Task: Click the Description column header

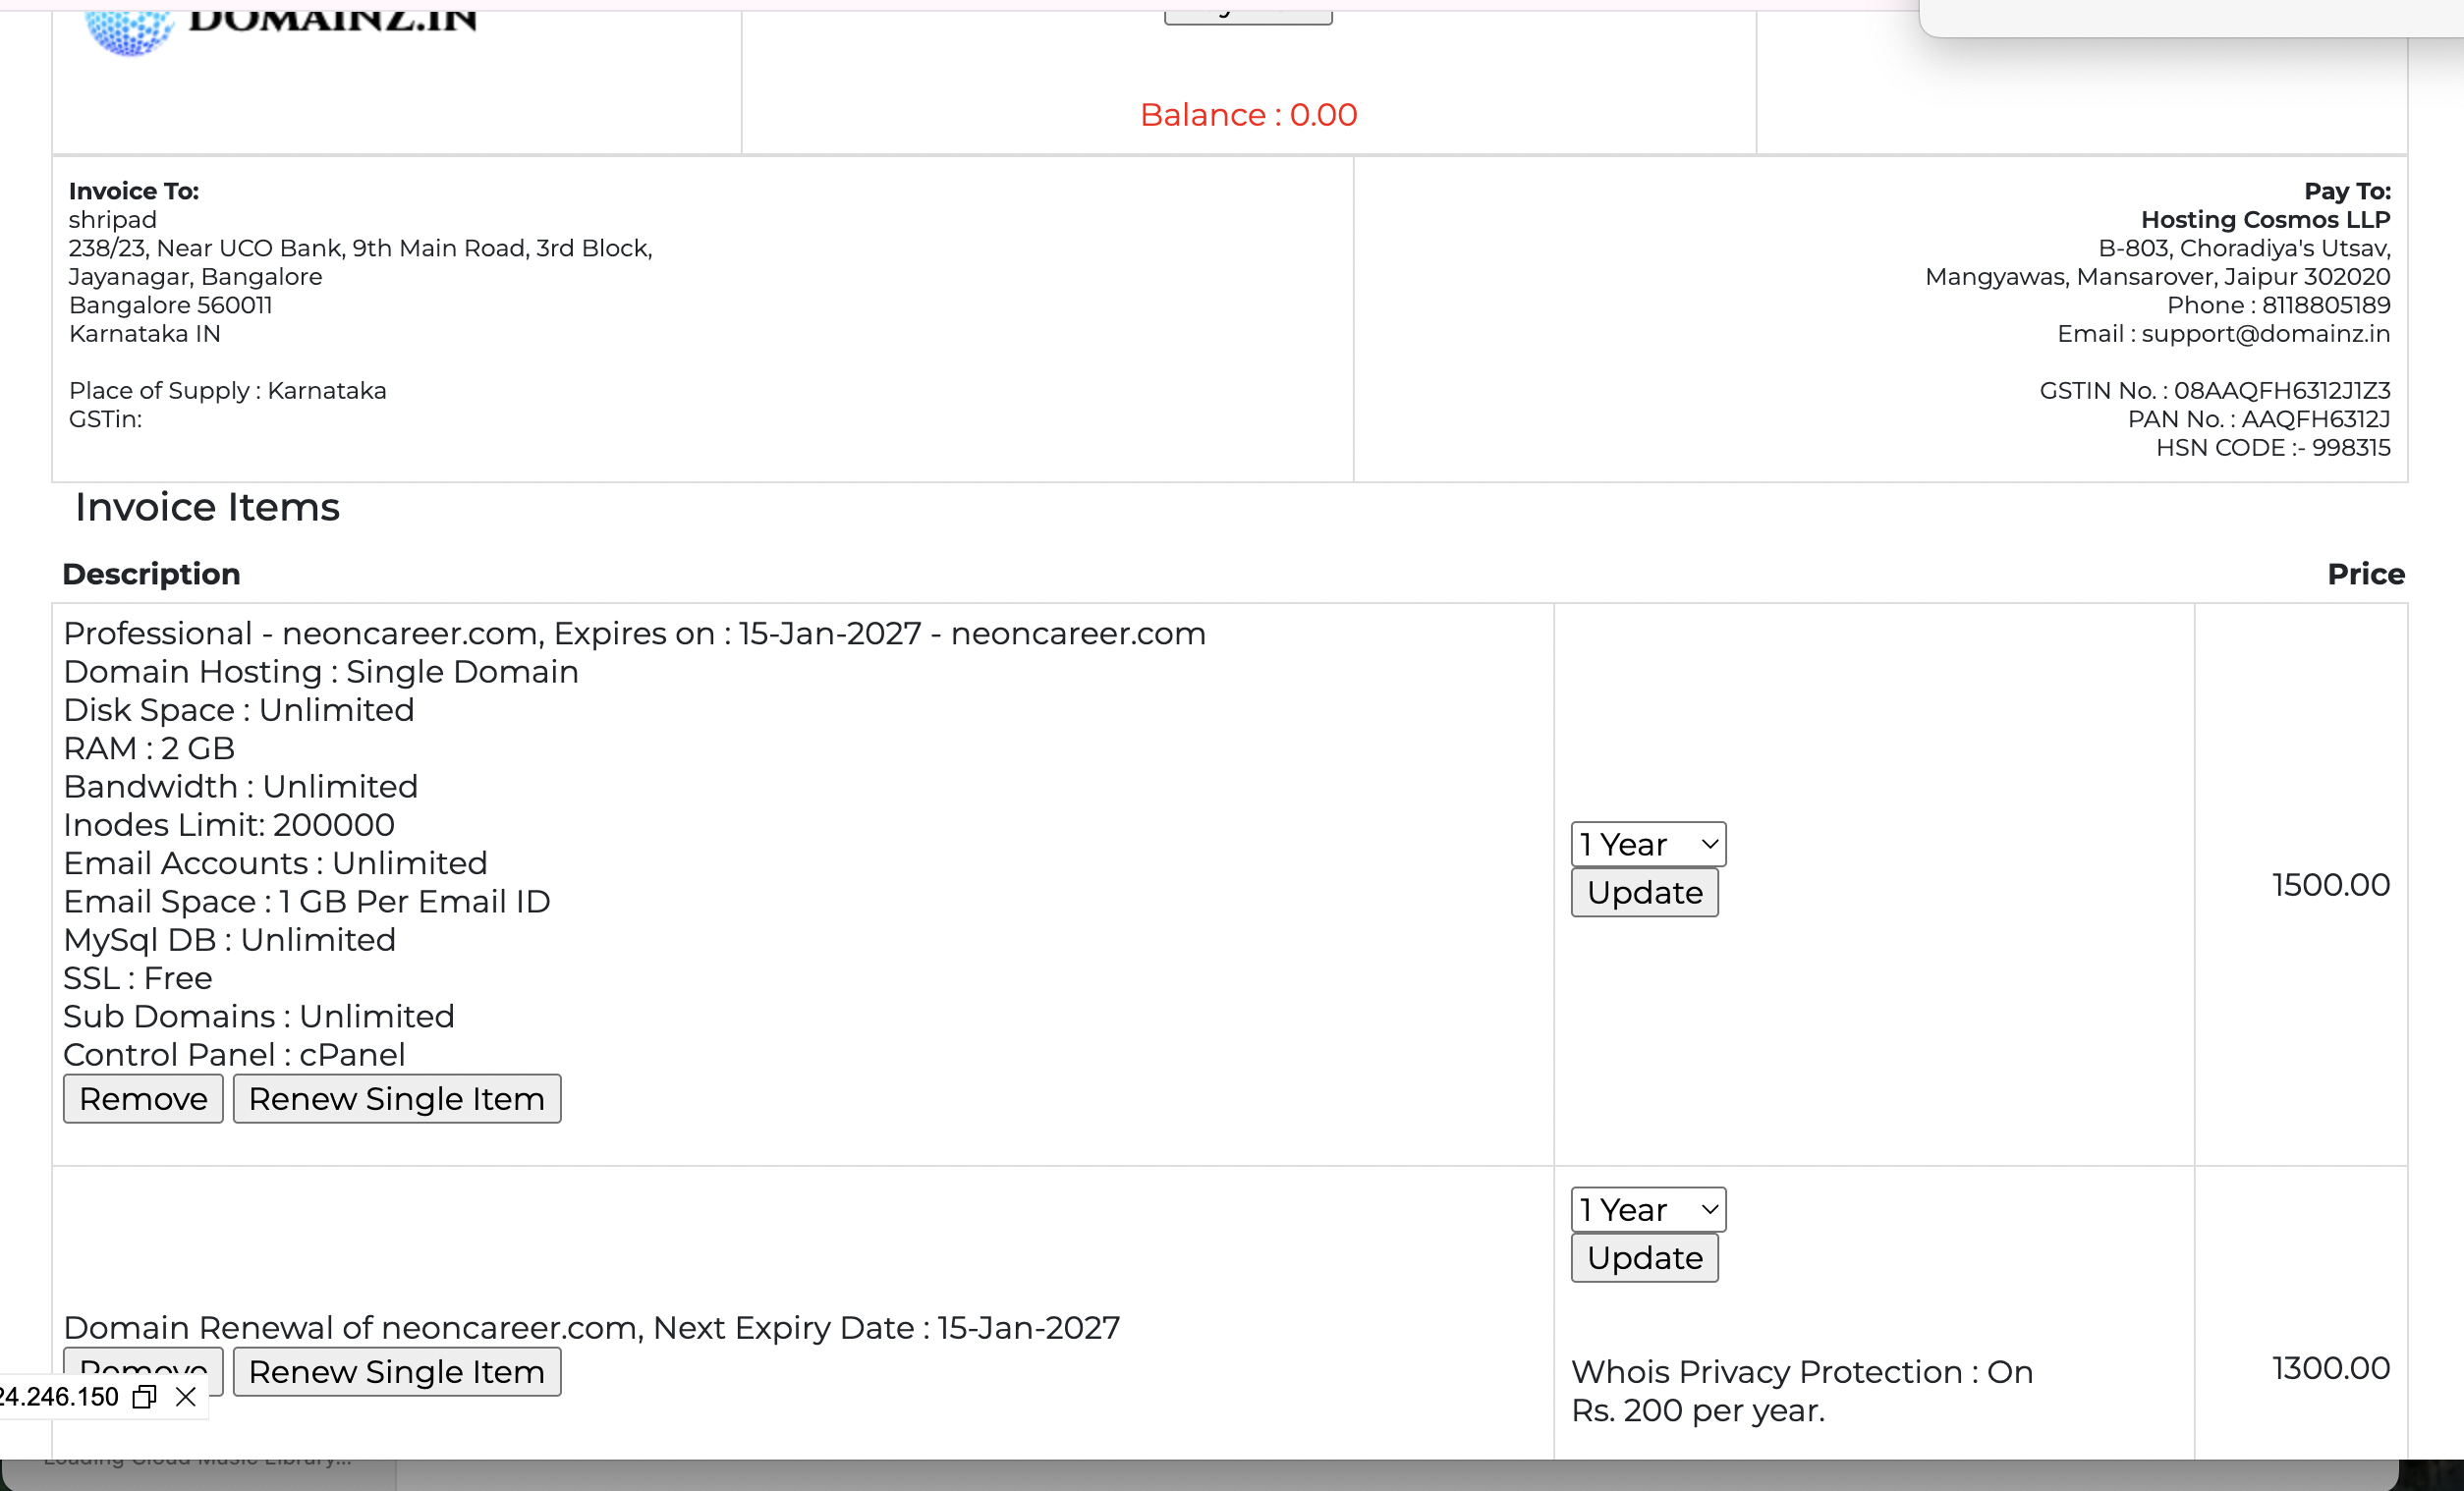Action: click(x=151, y=574)
